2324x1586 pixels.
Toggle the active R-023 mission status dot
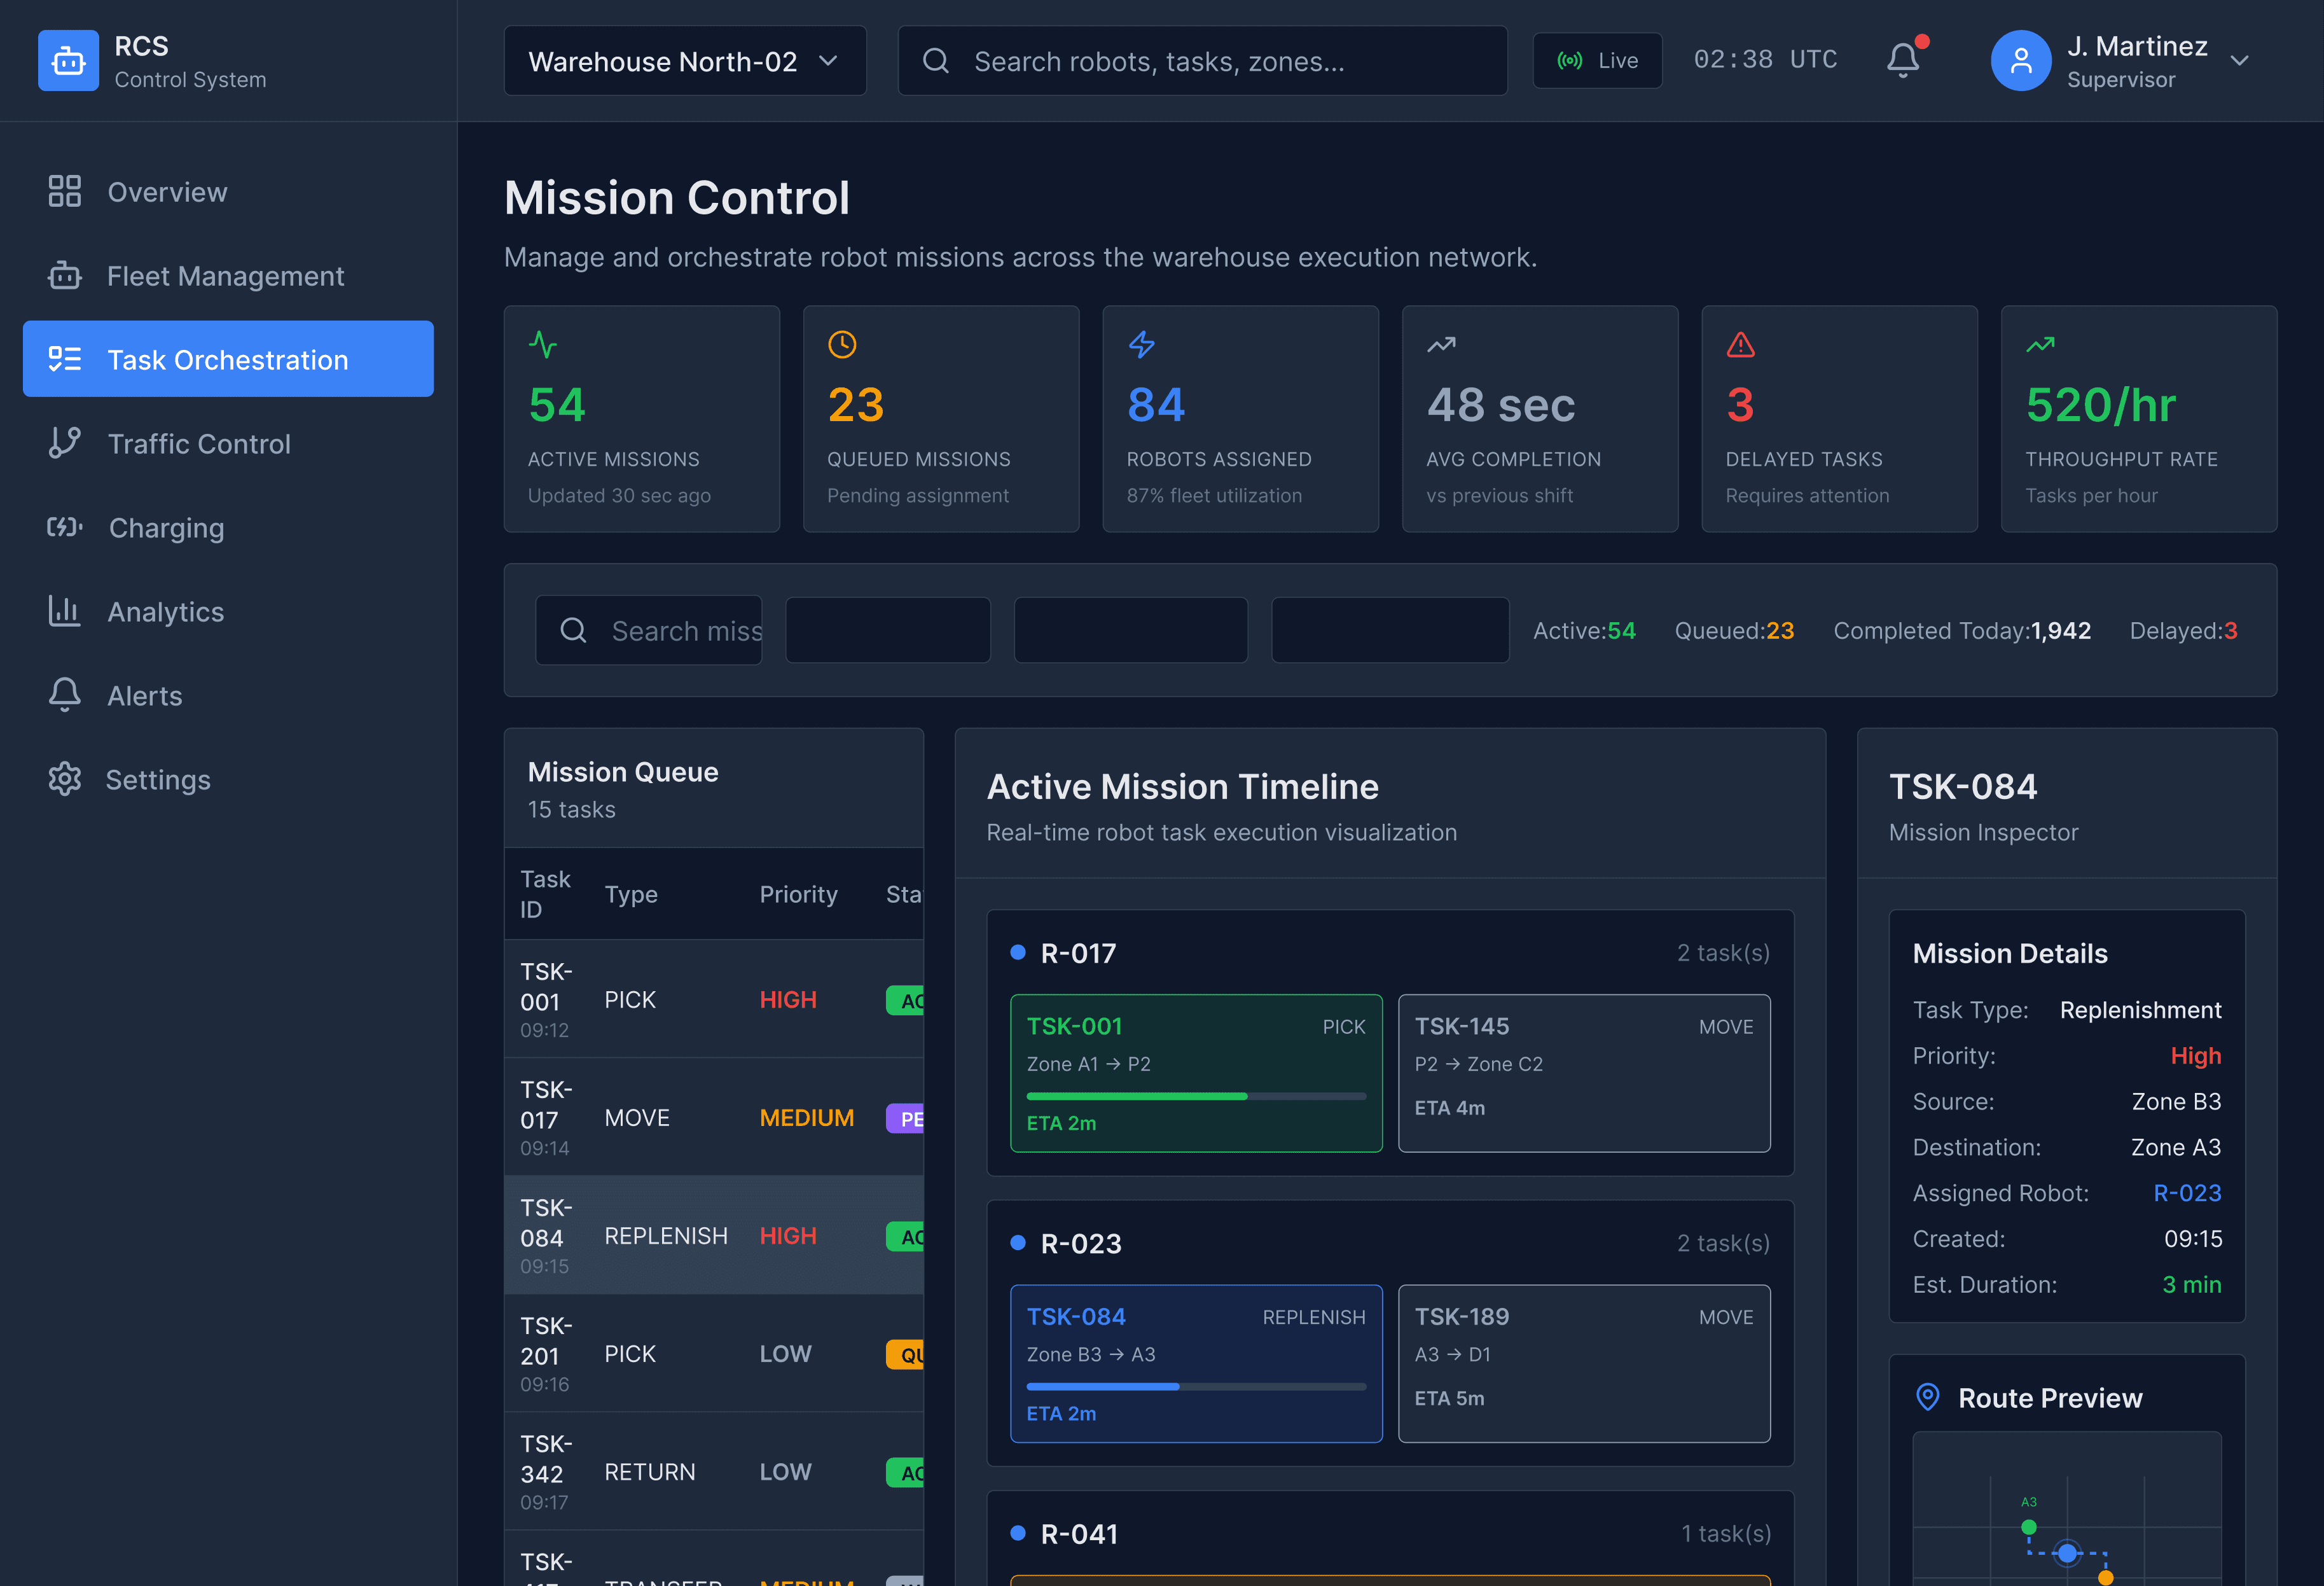[1018, 1243]
